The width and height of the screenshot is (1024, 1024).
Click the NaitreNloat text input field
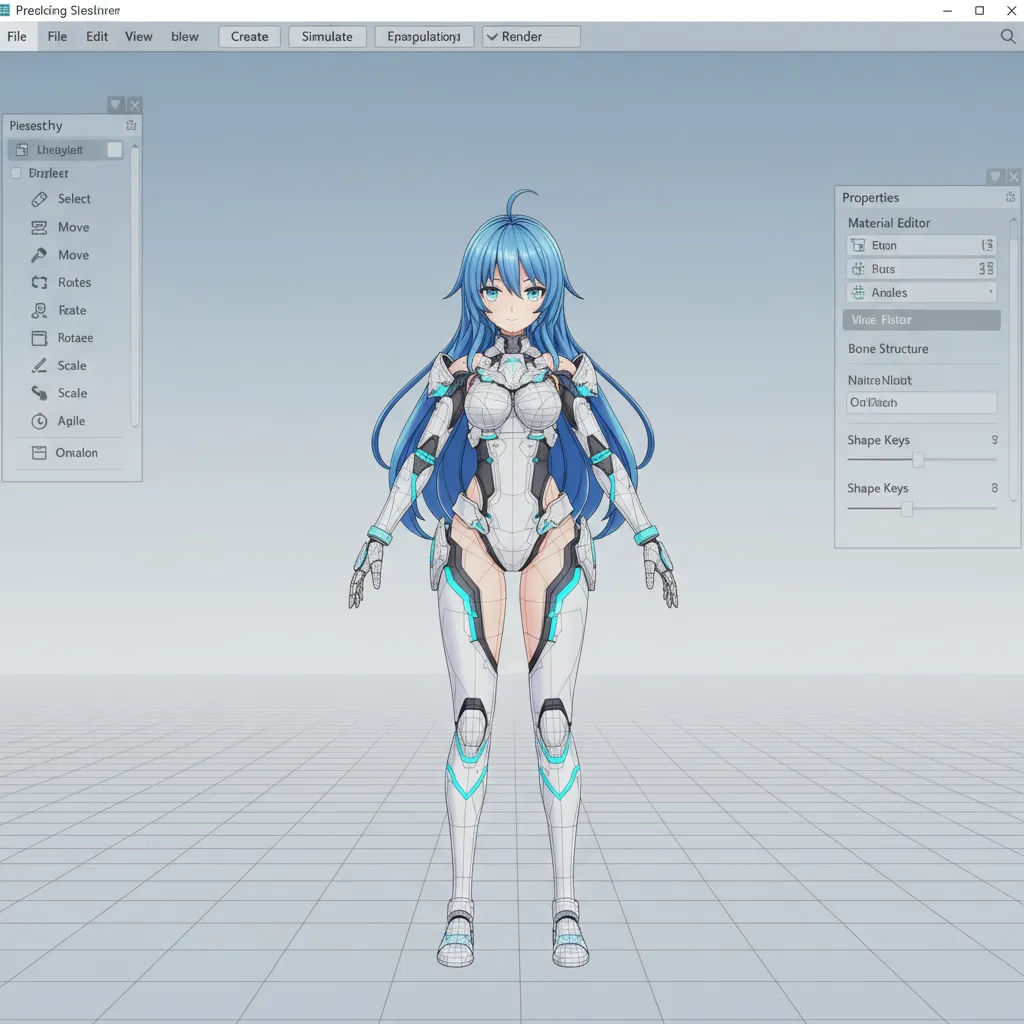(921, 402)
